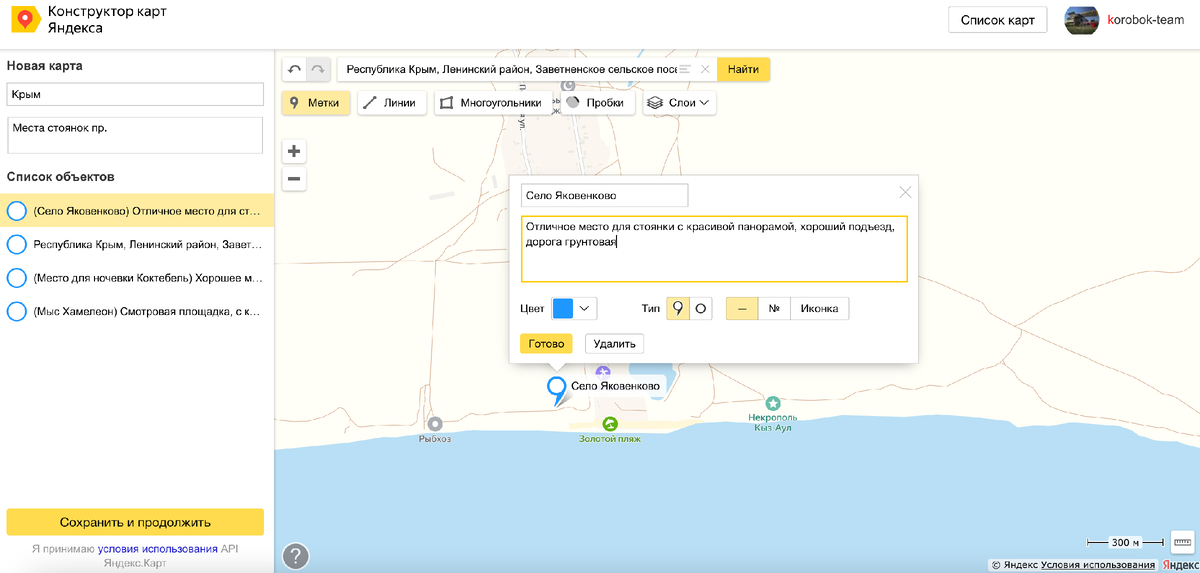Close the placemark editing balloon
Viewport: 1200px width, 573px height.
pos(906,192)
